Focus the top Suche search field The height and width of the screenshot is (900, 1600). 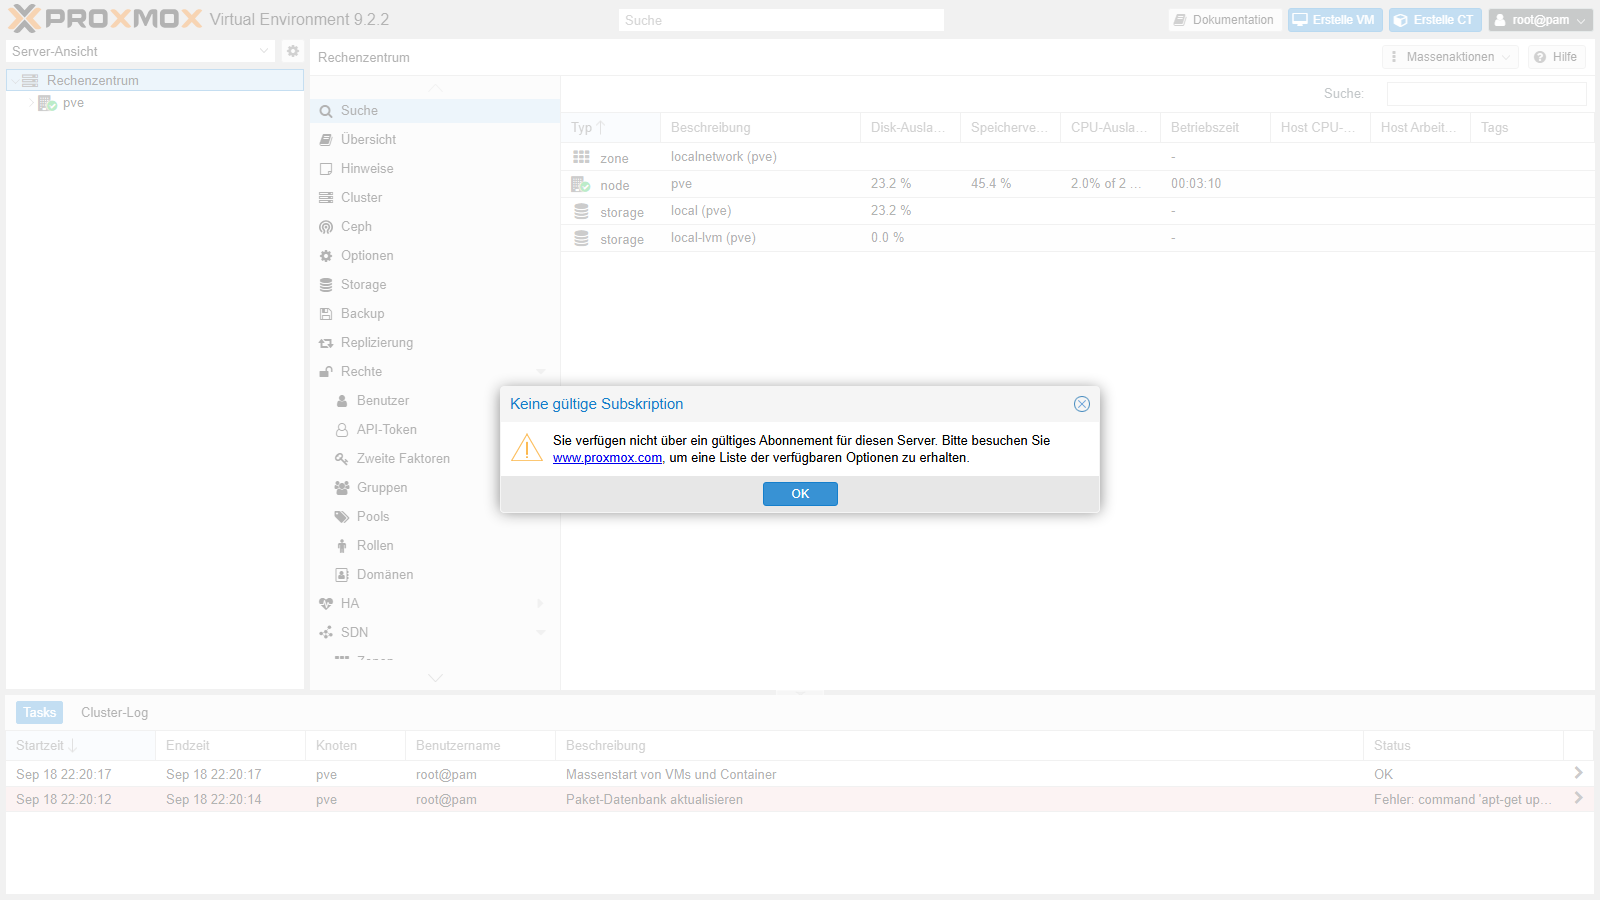(781, 20)
